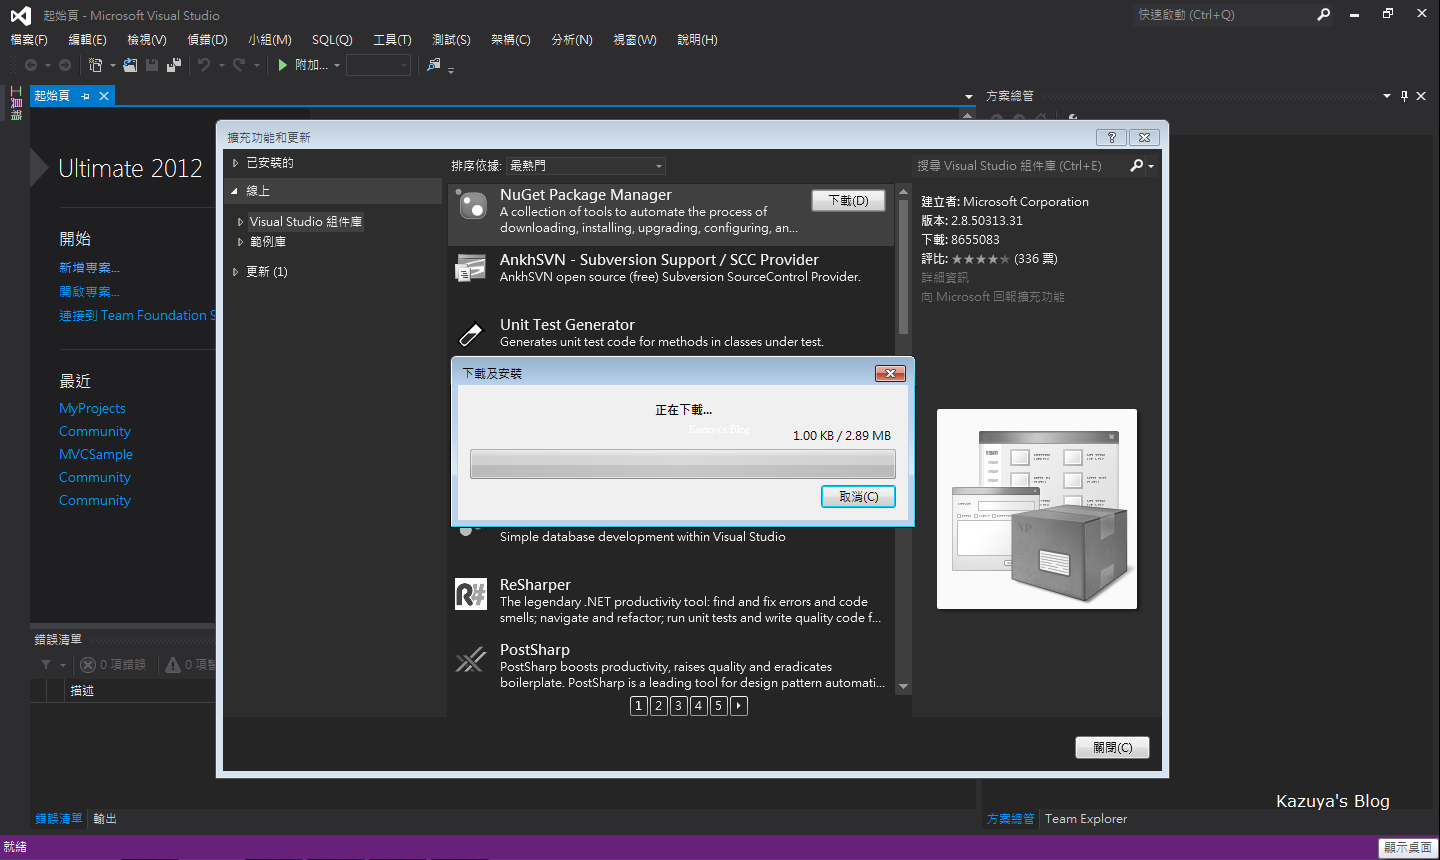Close the 起始頁 tab

(x=104, y=96)
